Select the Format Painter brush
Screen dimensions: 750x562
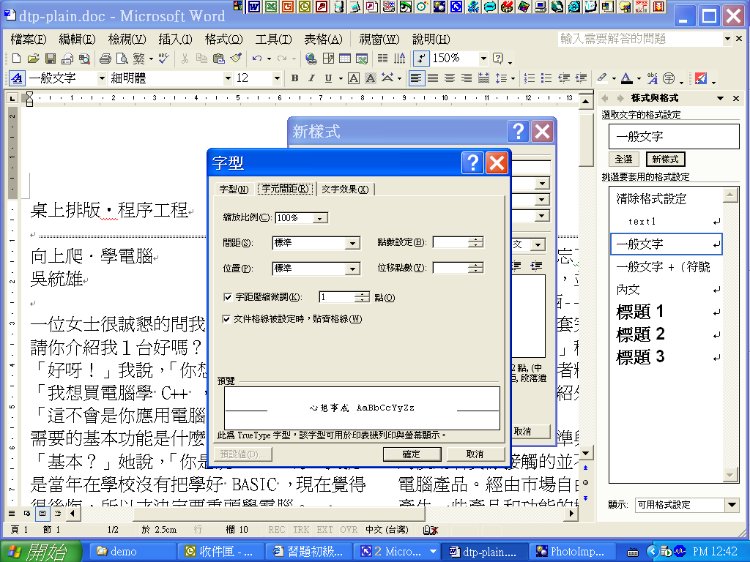(x=236, y=59)
